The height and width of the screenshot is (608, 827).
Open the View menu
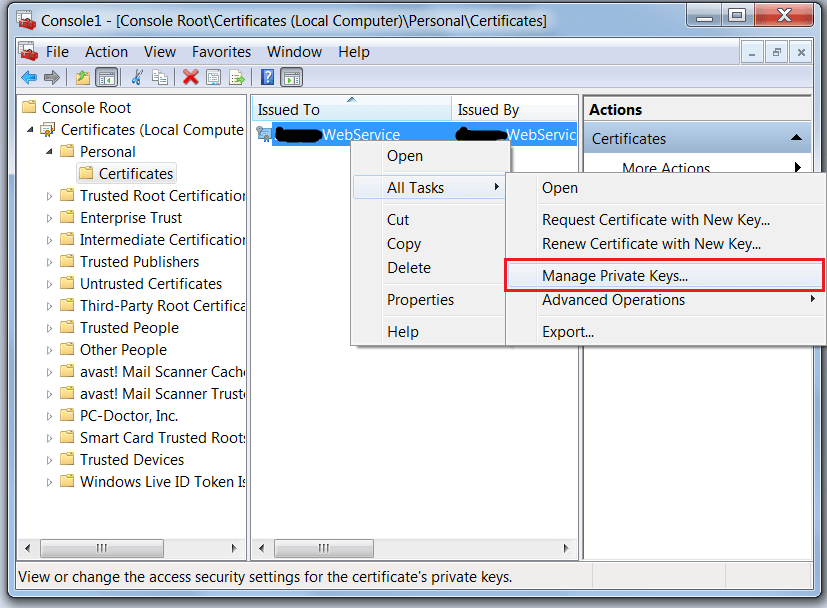[x=160, y=52]
